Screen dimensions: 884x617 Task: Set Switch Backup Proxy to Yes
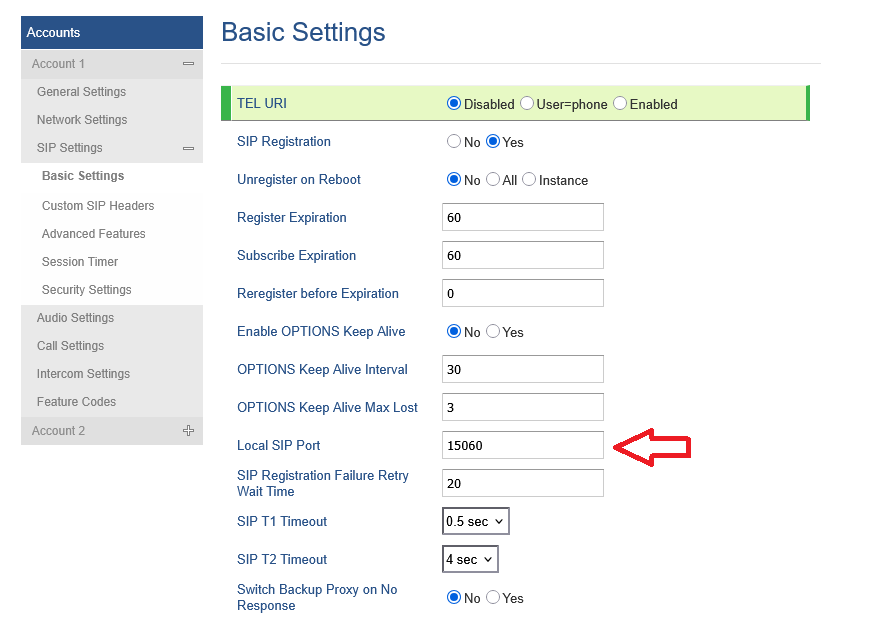[493, 598]
